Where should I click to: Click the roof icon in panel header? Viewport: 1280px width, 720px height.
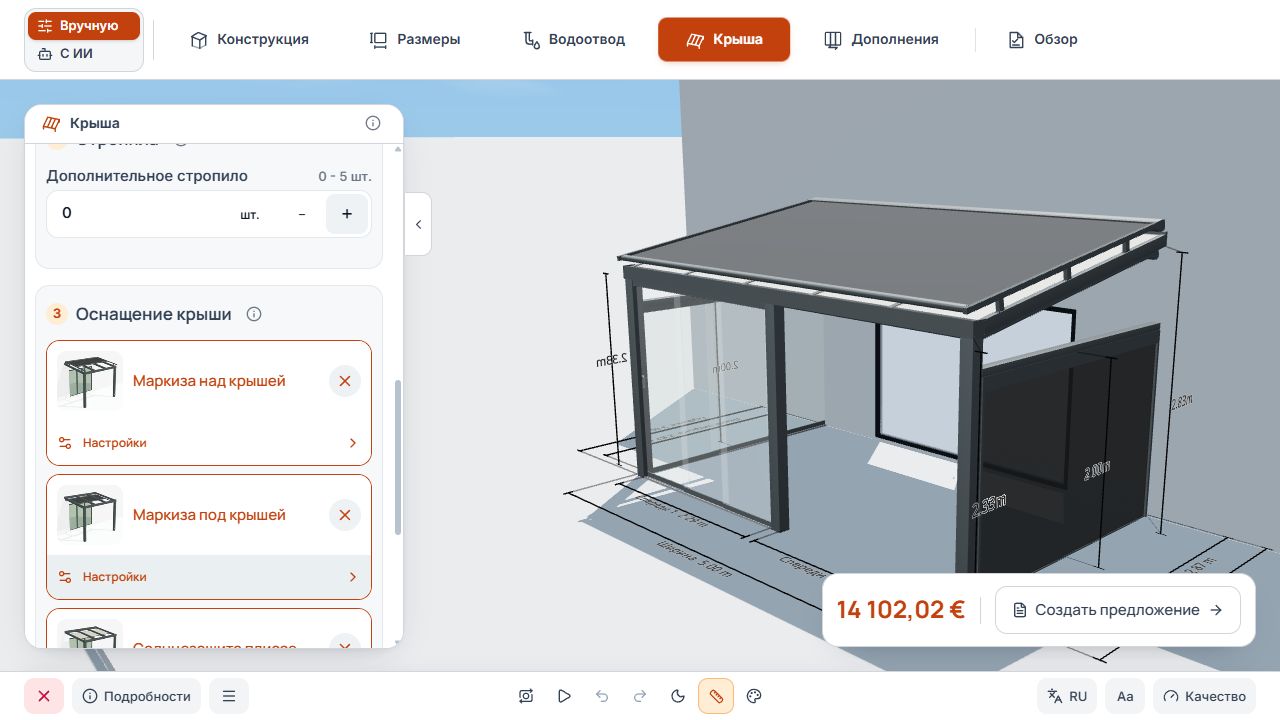click(x=52, y=123)
